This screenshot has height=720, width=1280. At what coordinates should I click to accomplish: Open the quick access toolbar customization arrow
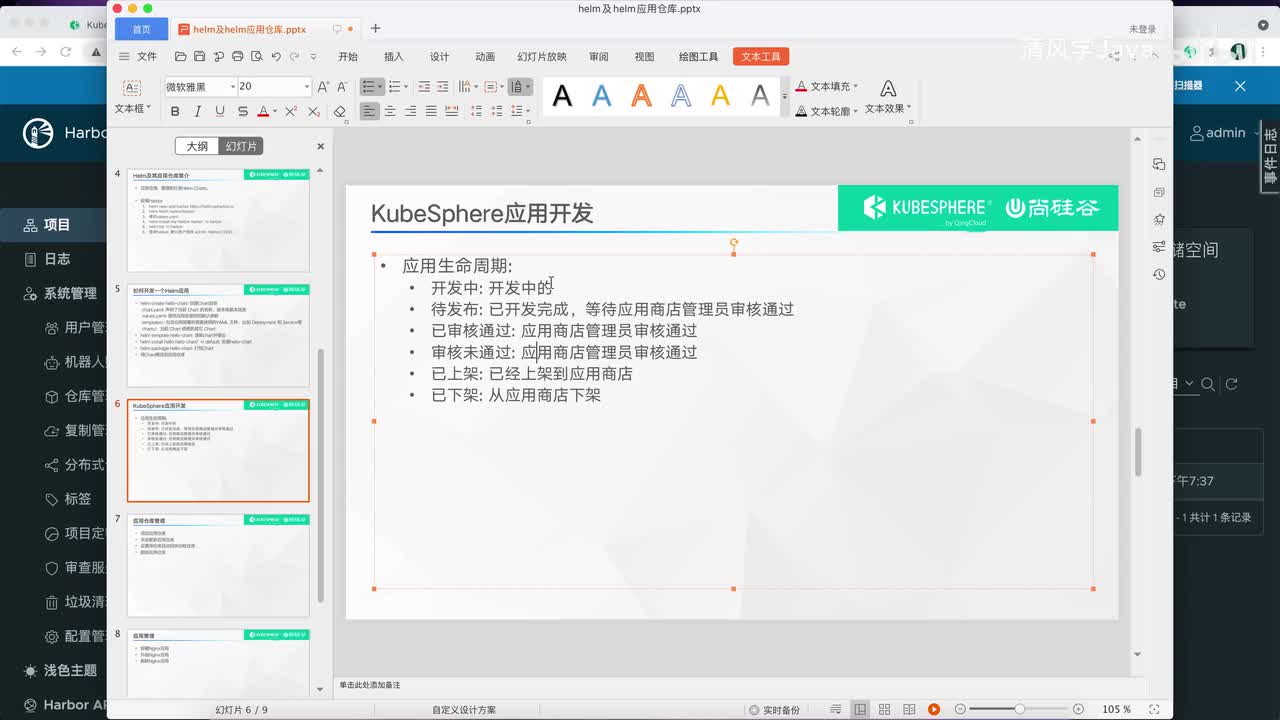pos(313,57)
